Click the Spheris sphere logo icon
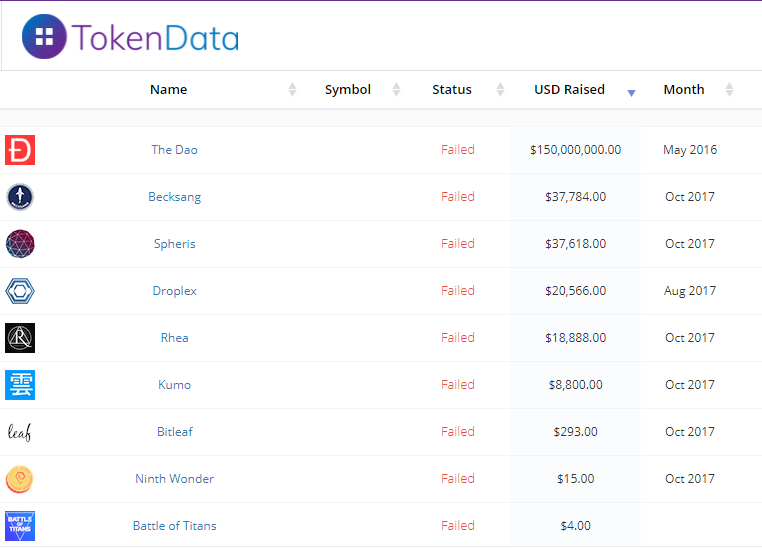The height and width of the screenshot is (548, 762). (x=20, y=244)
